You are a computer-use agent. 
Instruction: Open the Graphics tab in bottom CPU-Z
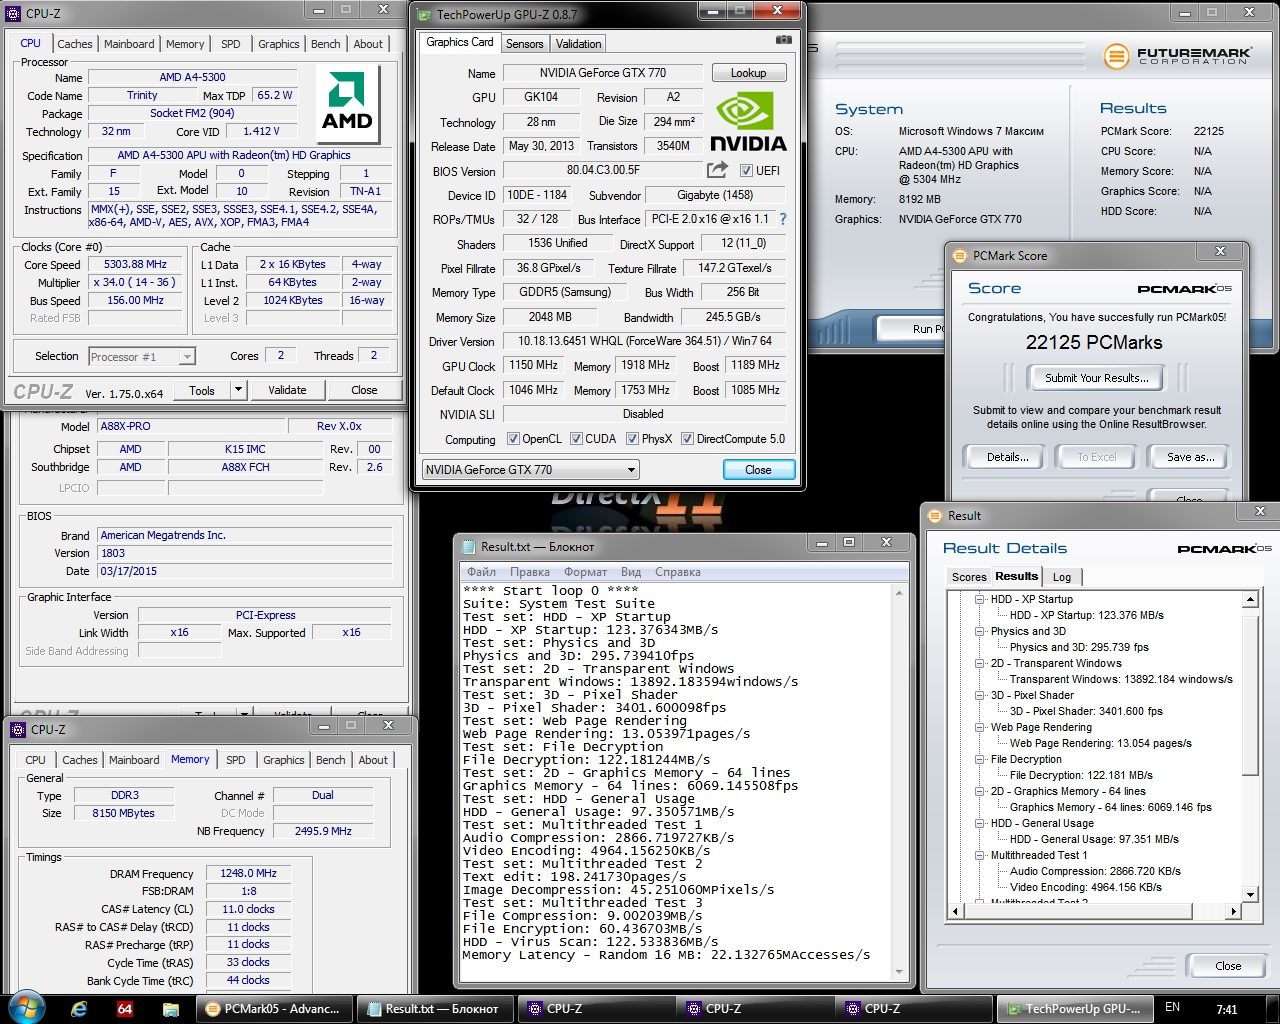coord(284,760)
